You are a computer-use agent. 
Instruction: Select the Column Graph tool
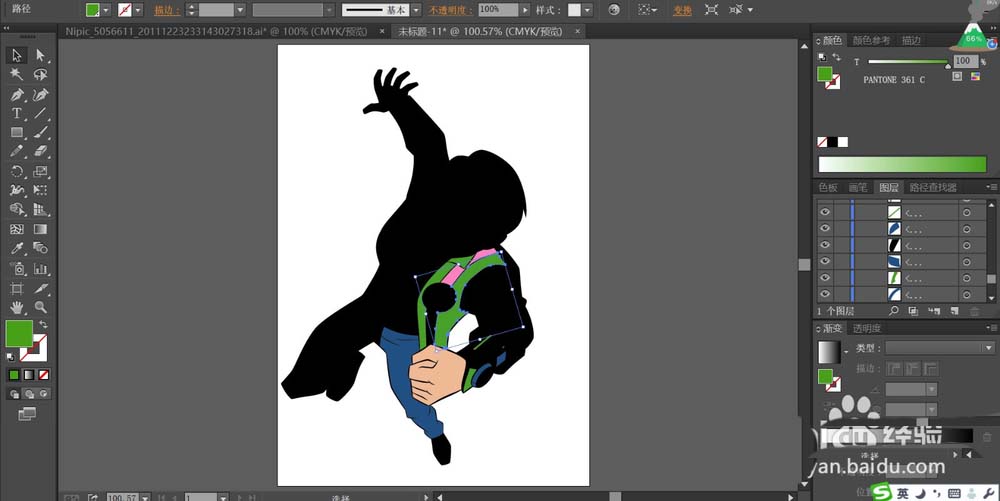41,268
